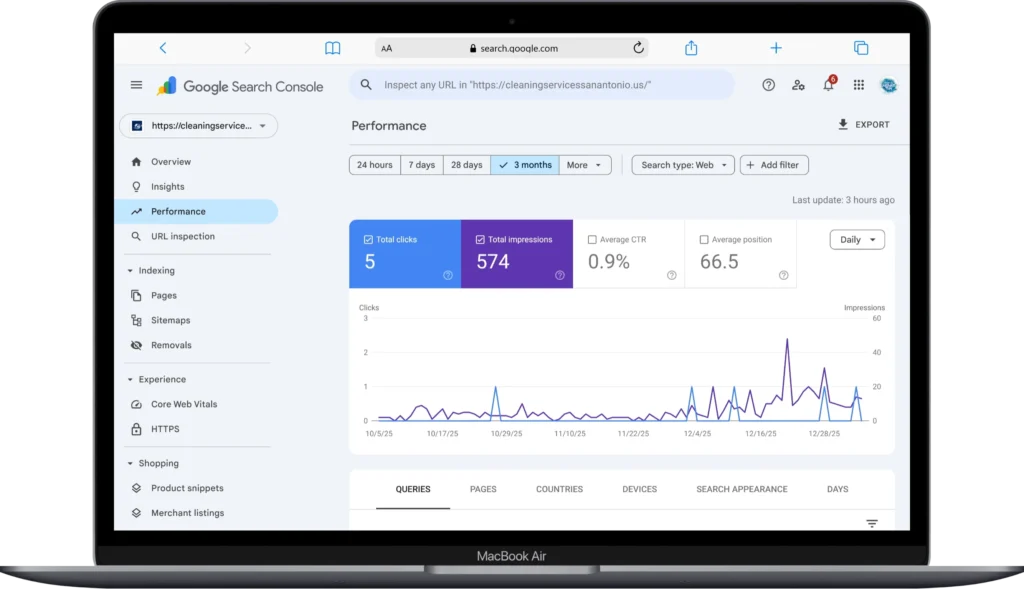
Task: Reload the page in the address bar
Action: pos(638,48)
